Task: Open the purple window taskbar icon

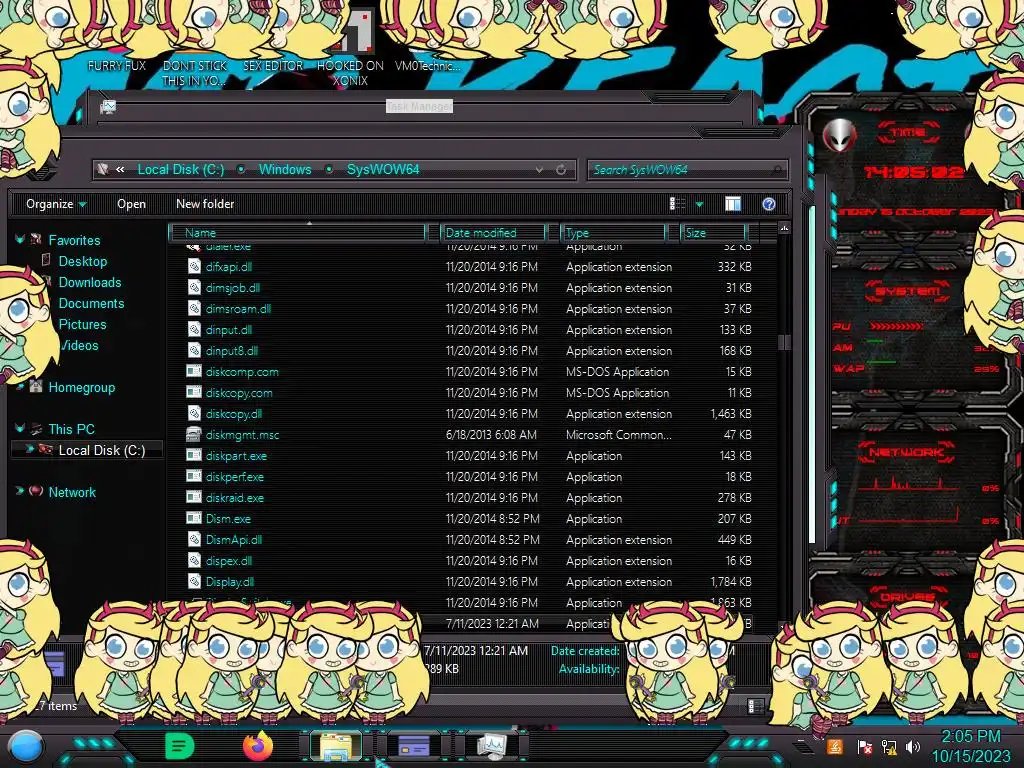Action: 414,746
